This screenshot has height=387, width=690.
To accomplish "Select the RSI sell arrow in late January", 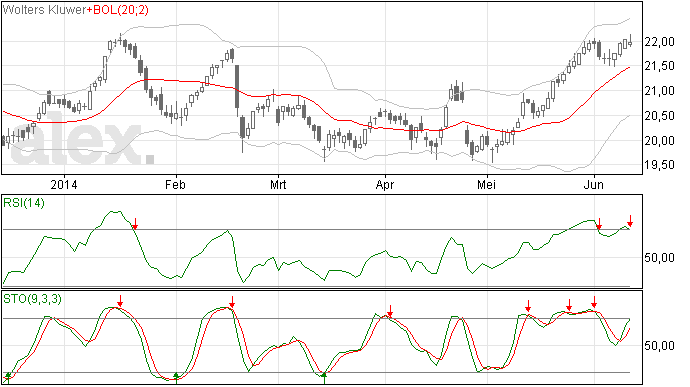I will [x=136, y=224].
